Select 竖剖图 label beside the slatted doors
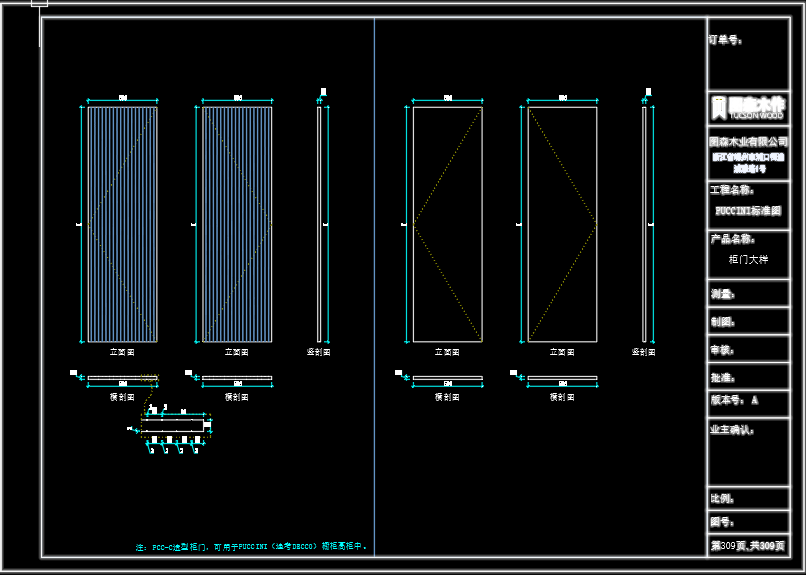Viewport: 806px width, 575px height. pyautogui.click(x=319, y=352)
